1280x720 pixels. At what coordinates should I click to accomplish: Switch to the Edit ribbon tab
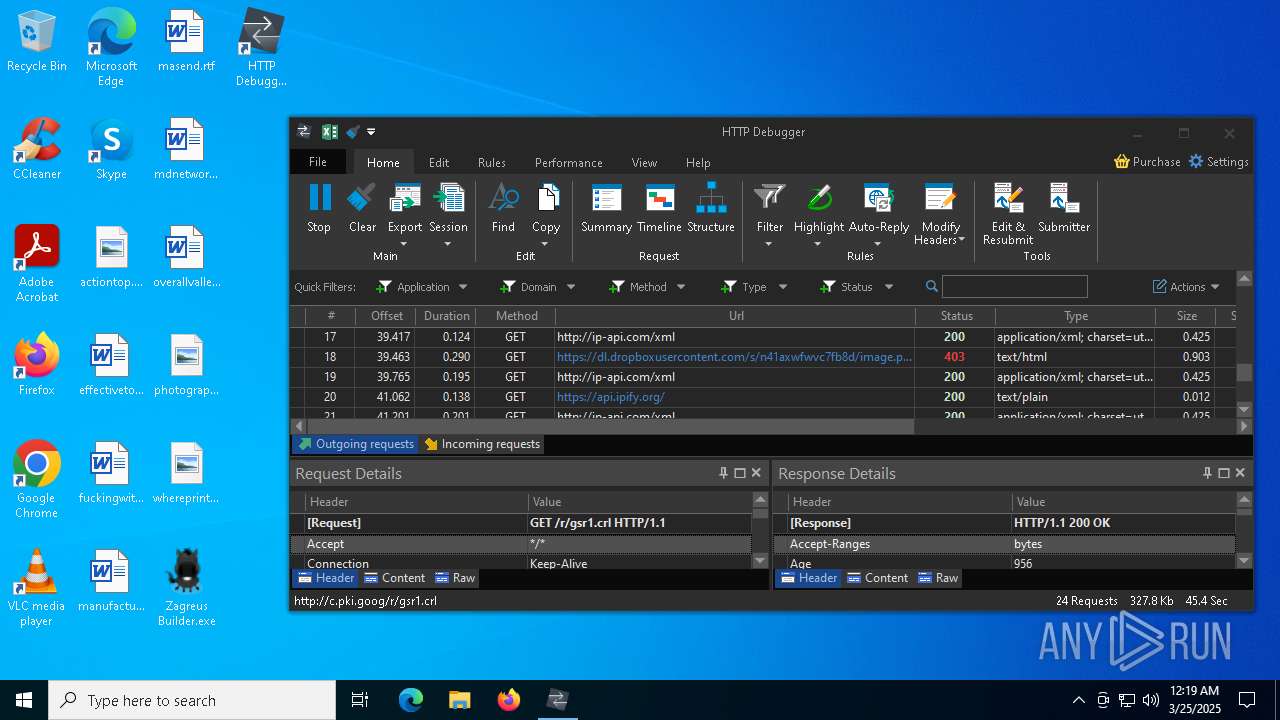tap(439, 162)
